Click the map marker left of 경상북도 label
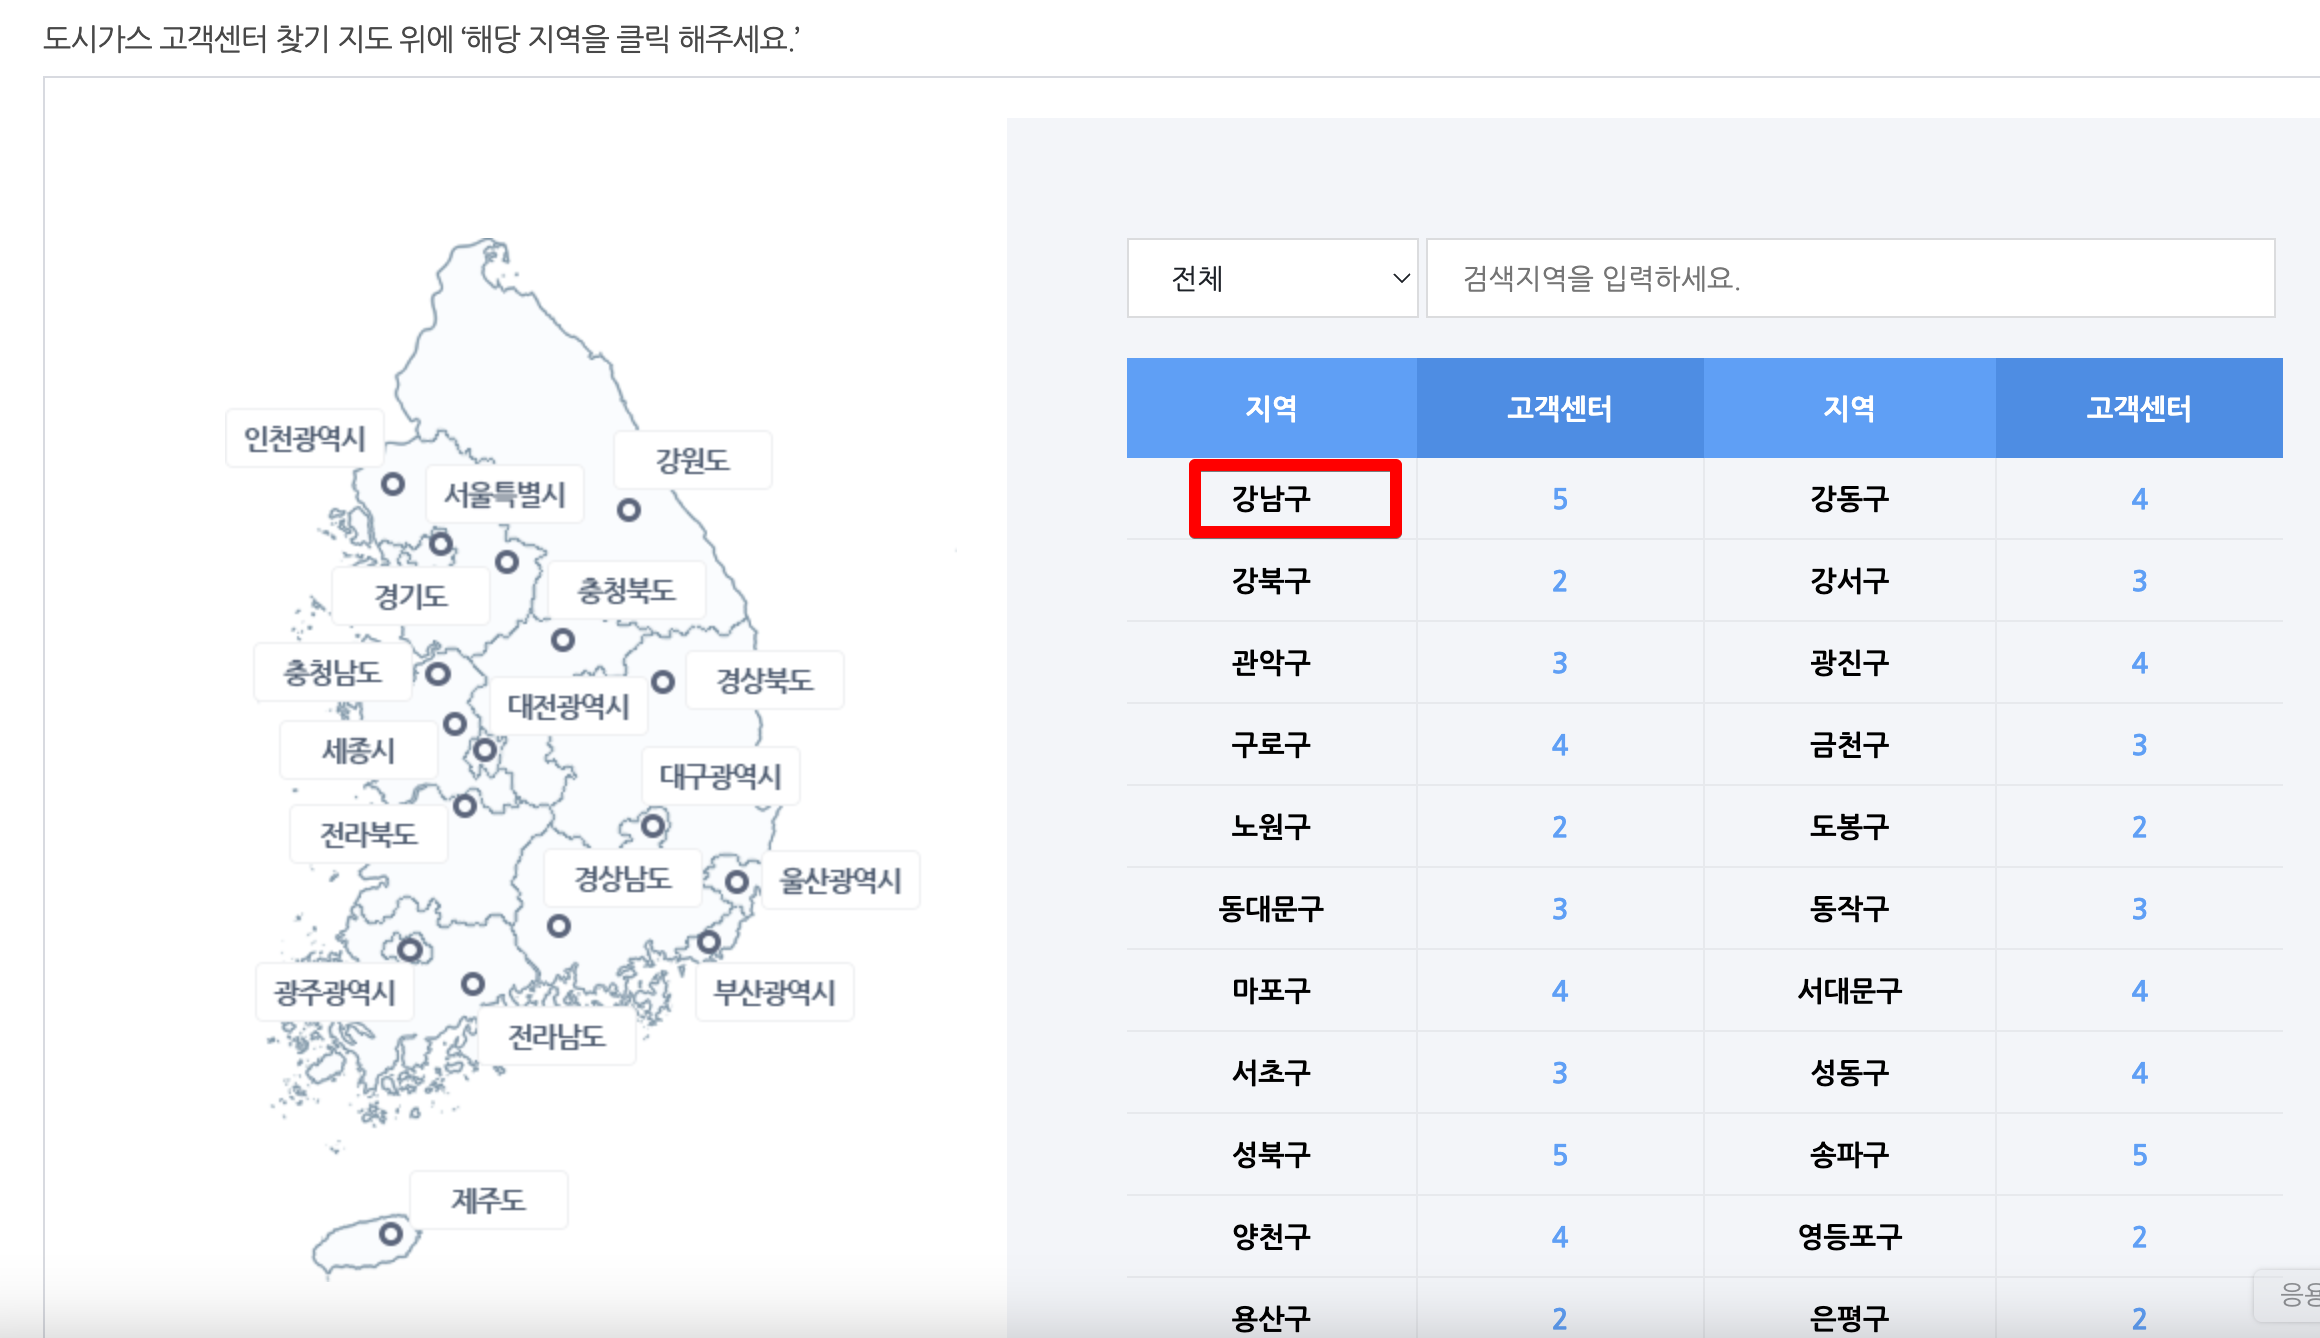 coord(663,682)
